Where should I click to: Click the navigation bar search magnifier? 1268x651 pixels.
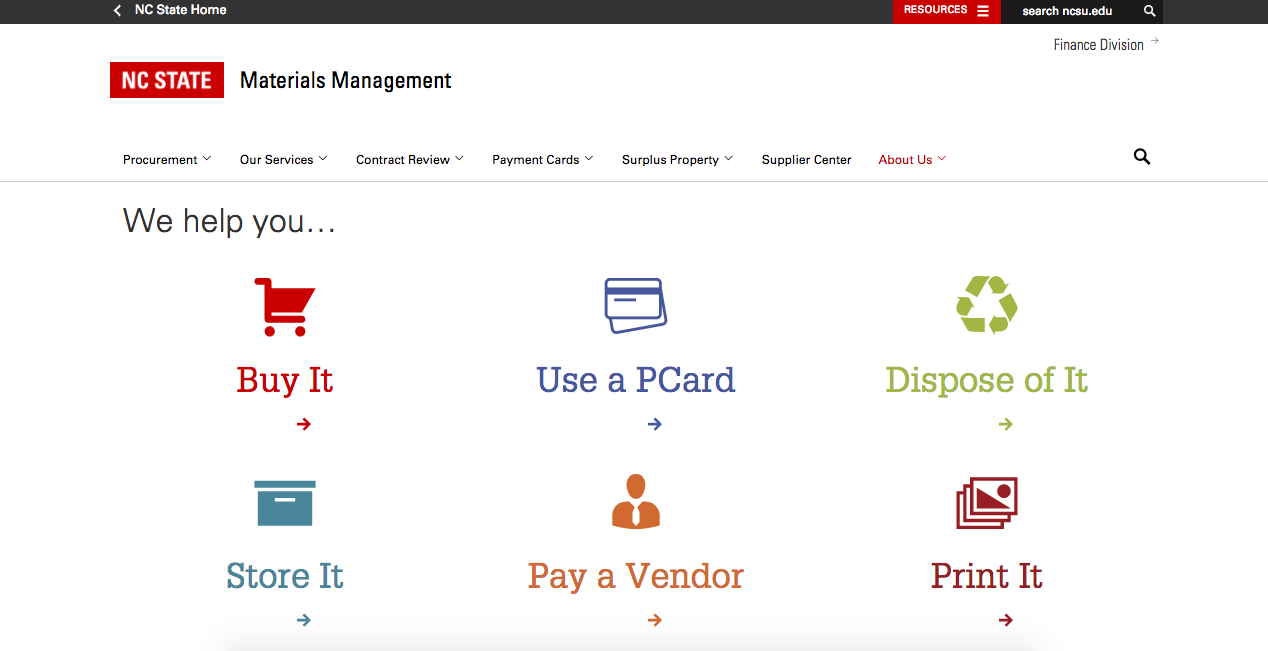tap(1142, 157)
